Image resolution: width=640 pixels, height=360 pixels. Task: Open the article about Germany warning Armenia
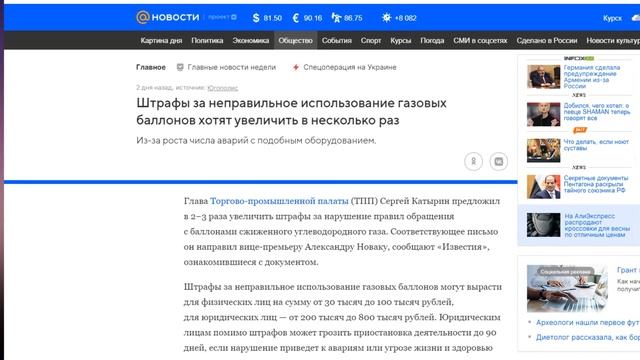[592, 77]
